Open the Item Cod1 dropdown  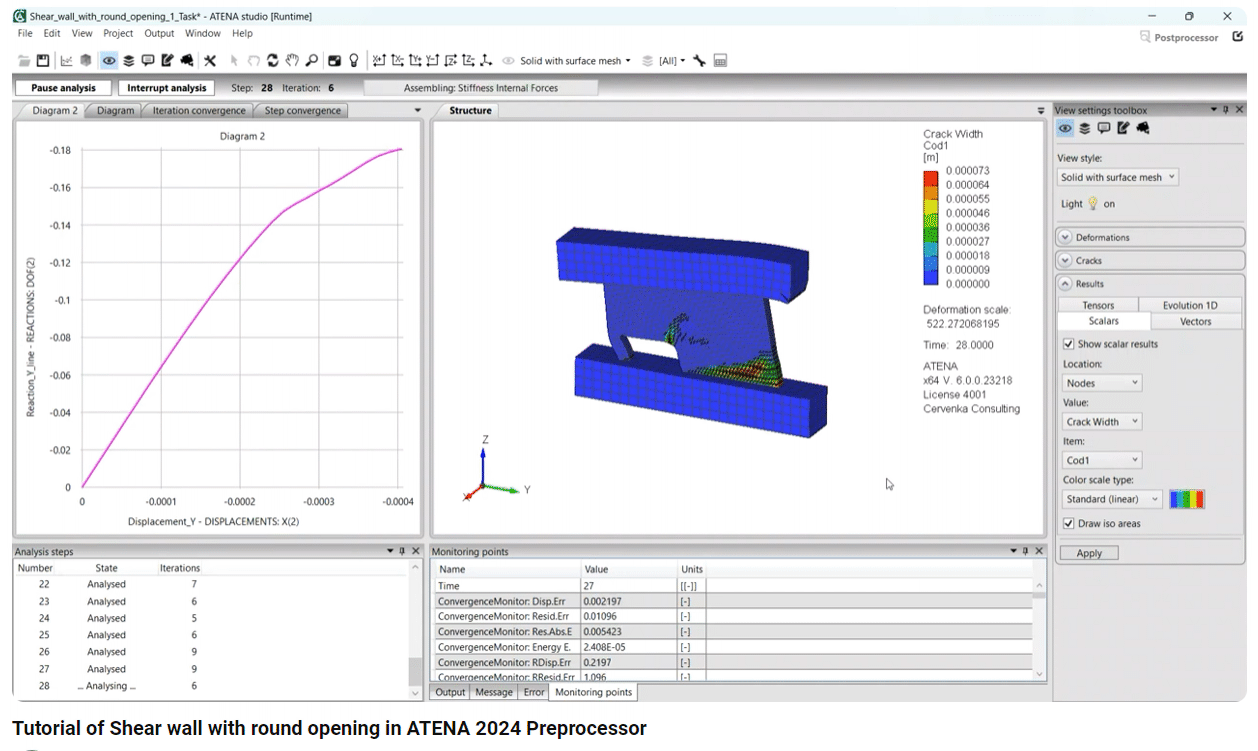tap(1102, 460)
